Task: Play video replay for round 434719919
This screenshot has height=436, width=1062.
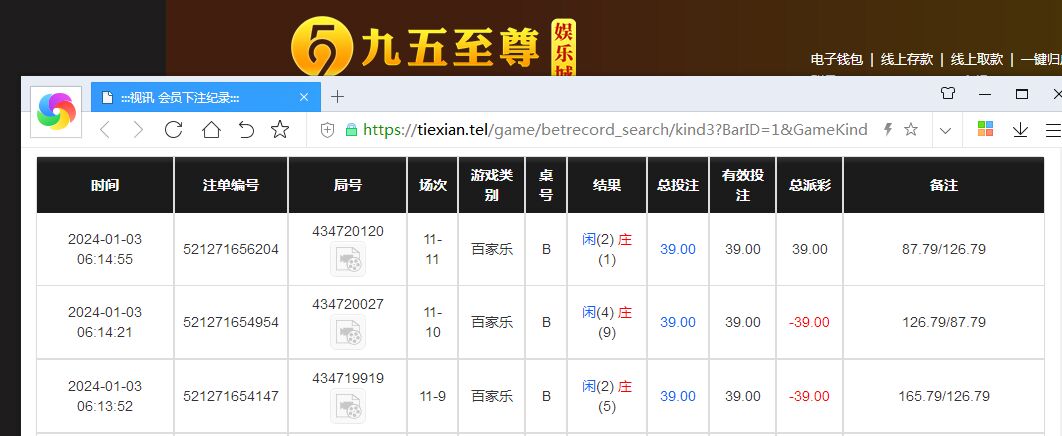Action: pyautogui.click(x=348, y=406)
